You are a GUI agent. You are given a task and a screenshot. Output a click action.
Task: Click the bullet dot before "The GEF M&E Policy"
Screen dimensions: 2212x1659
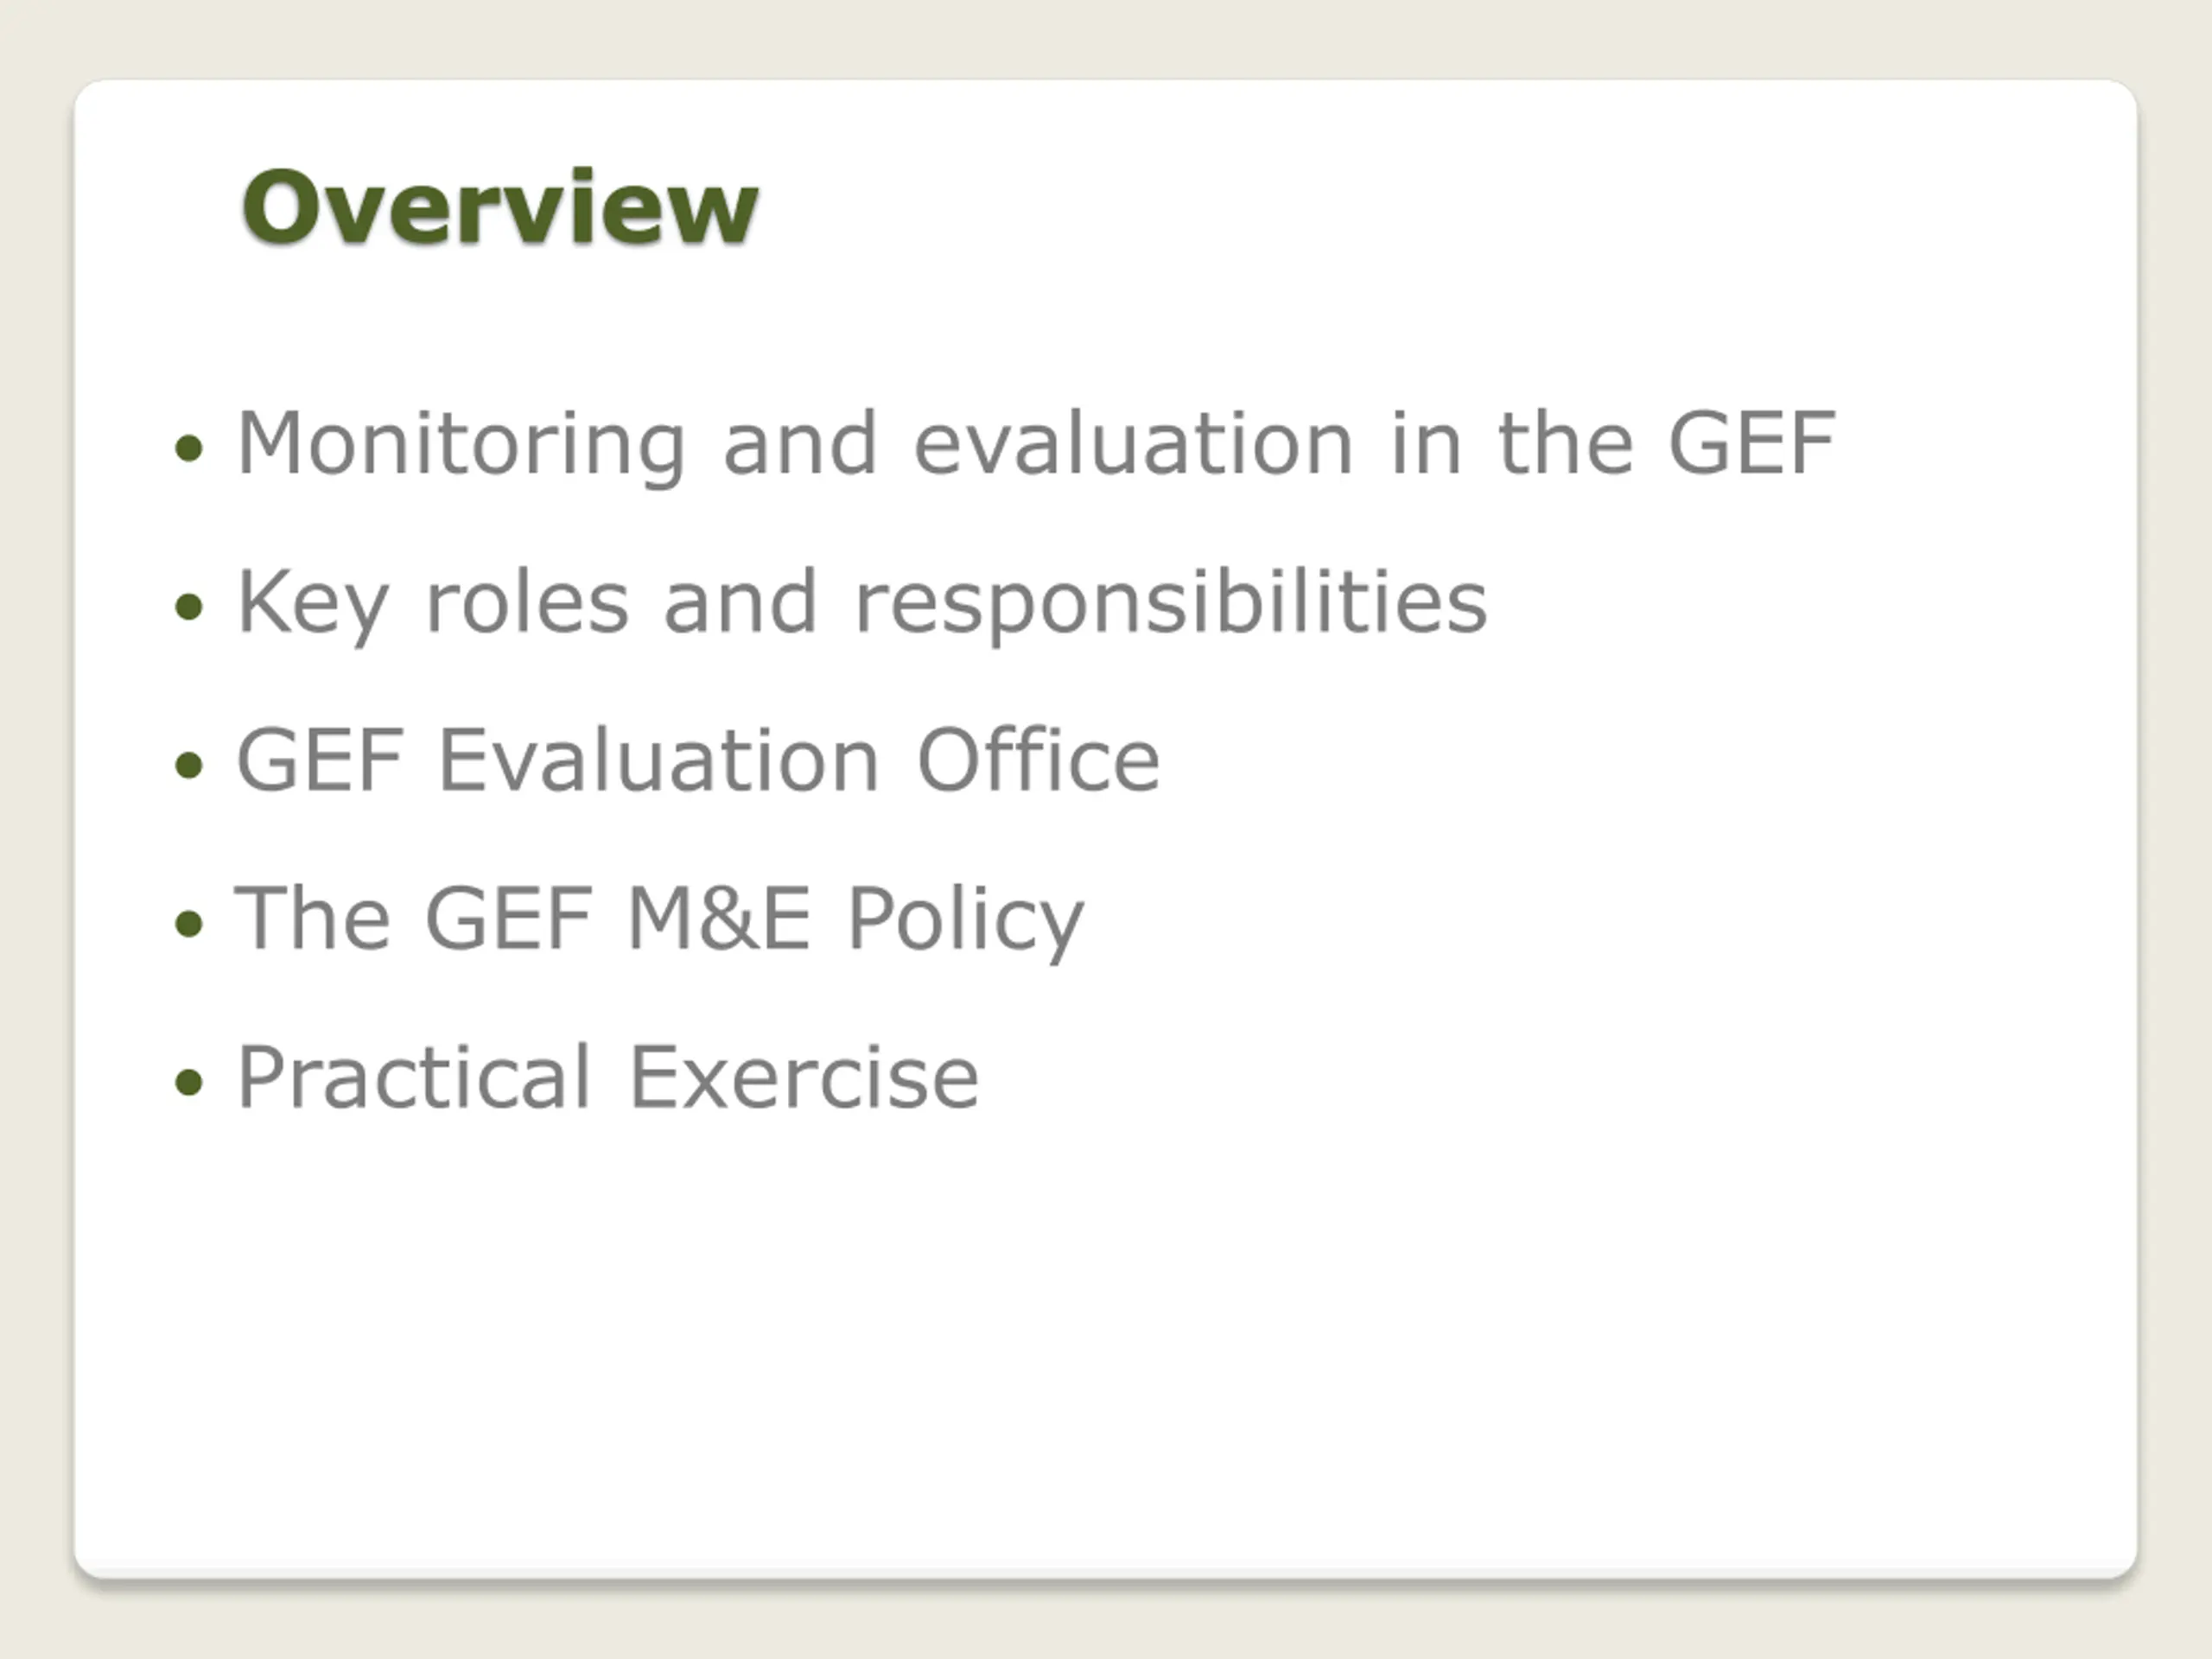point(189,922)
